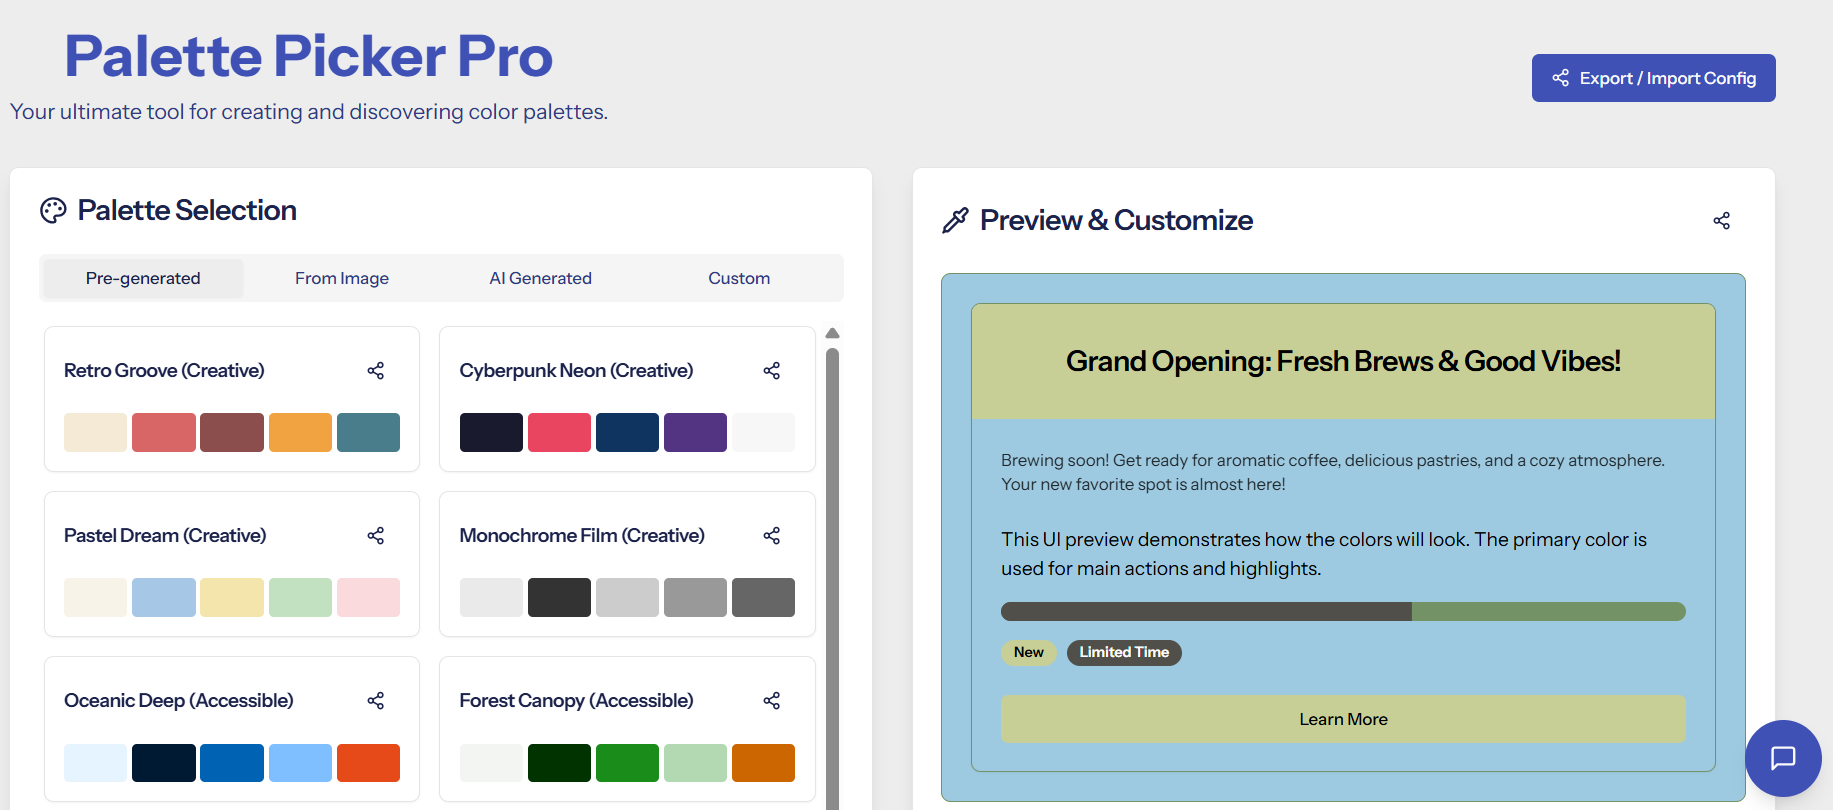Open the chat bubble widget

click(1783, 758)
